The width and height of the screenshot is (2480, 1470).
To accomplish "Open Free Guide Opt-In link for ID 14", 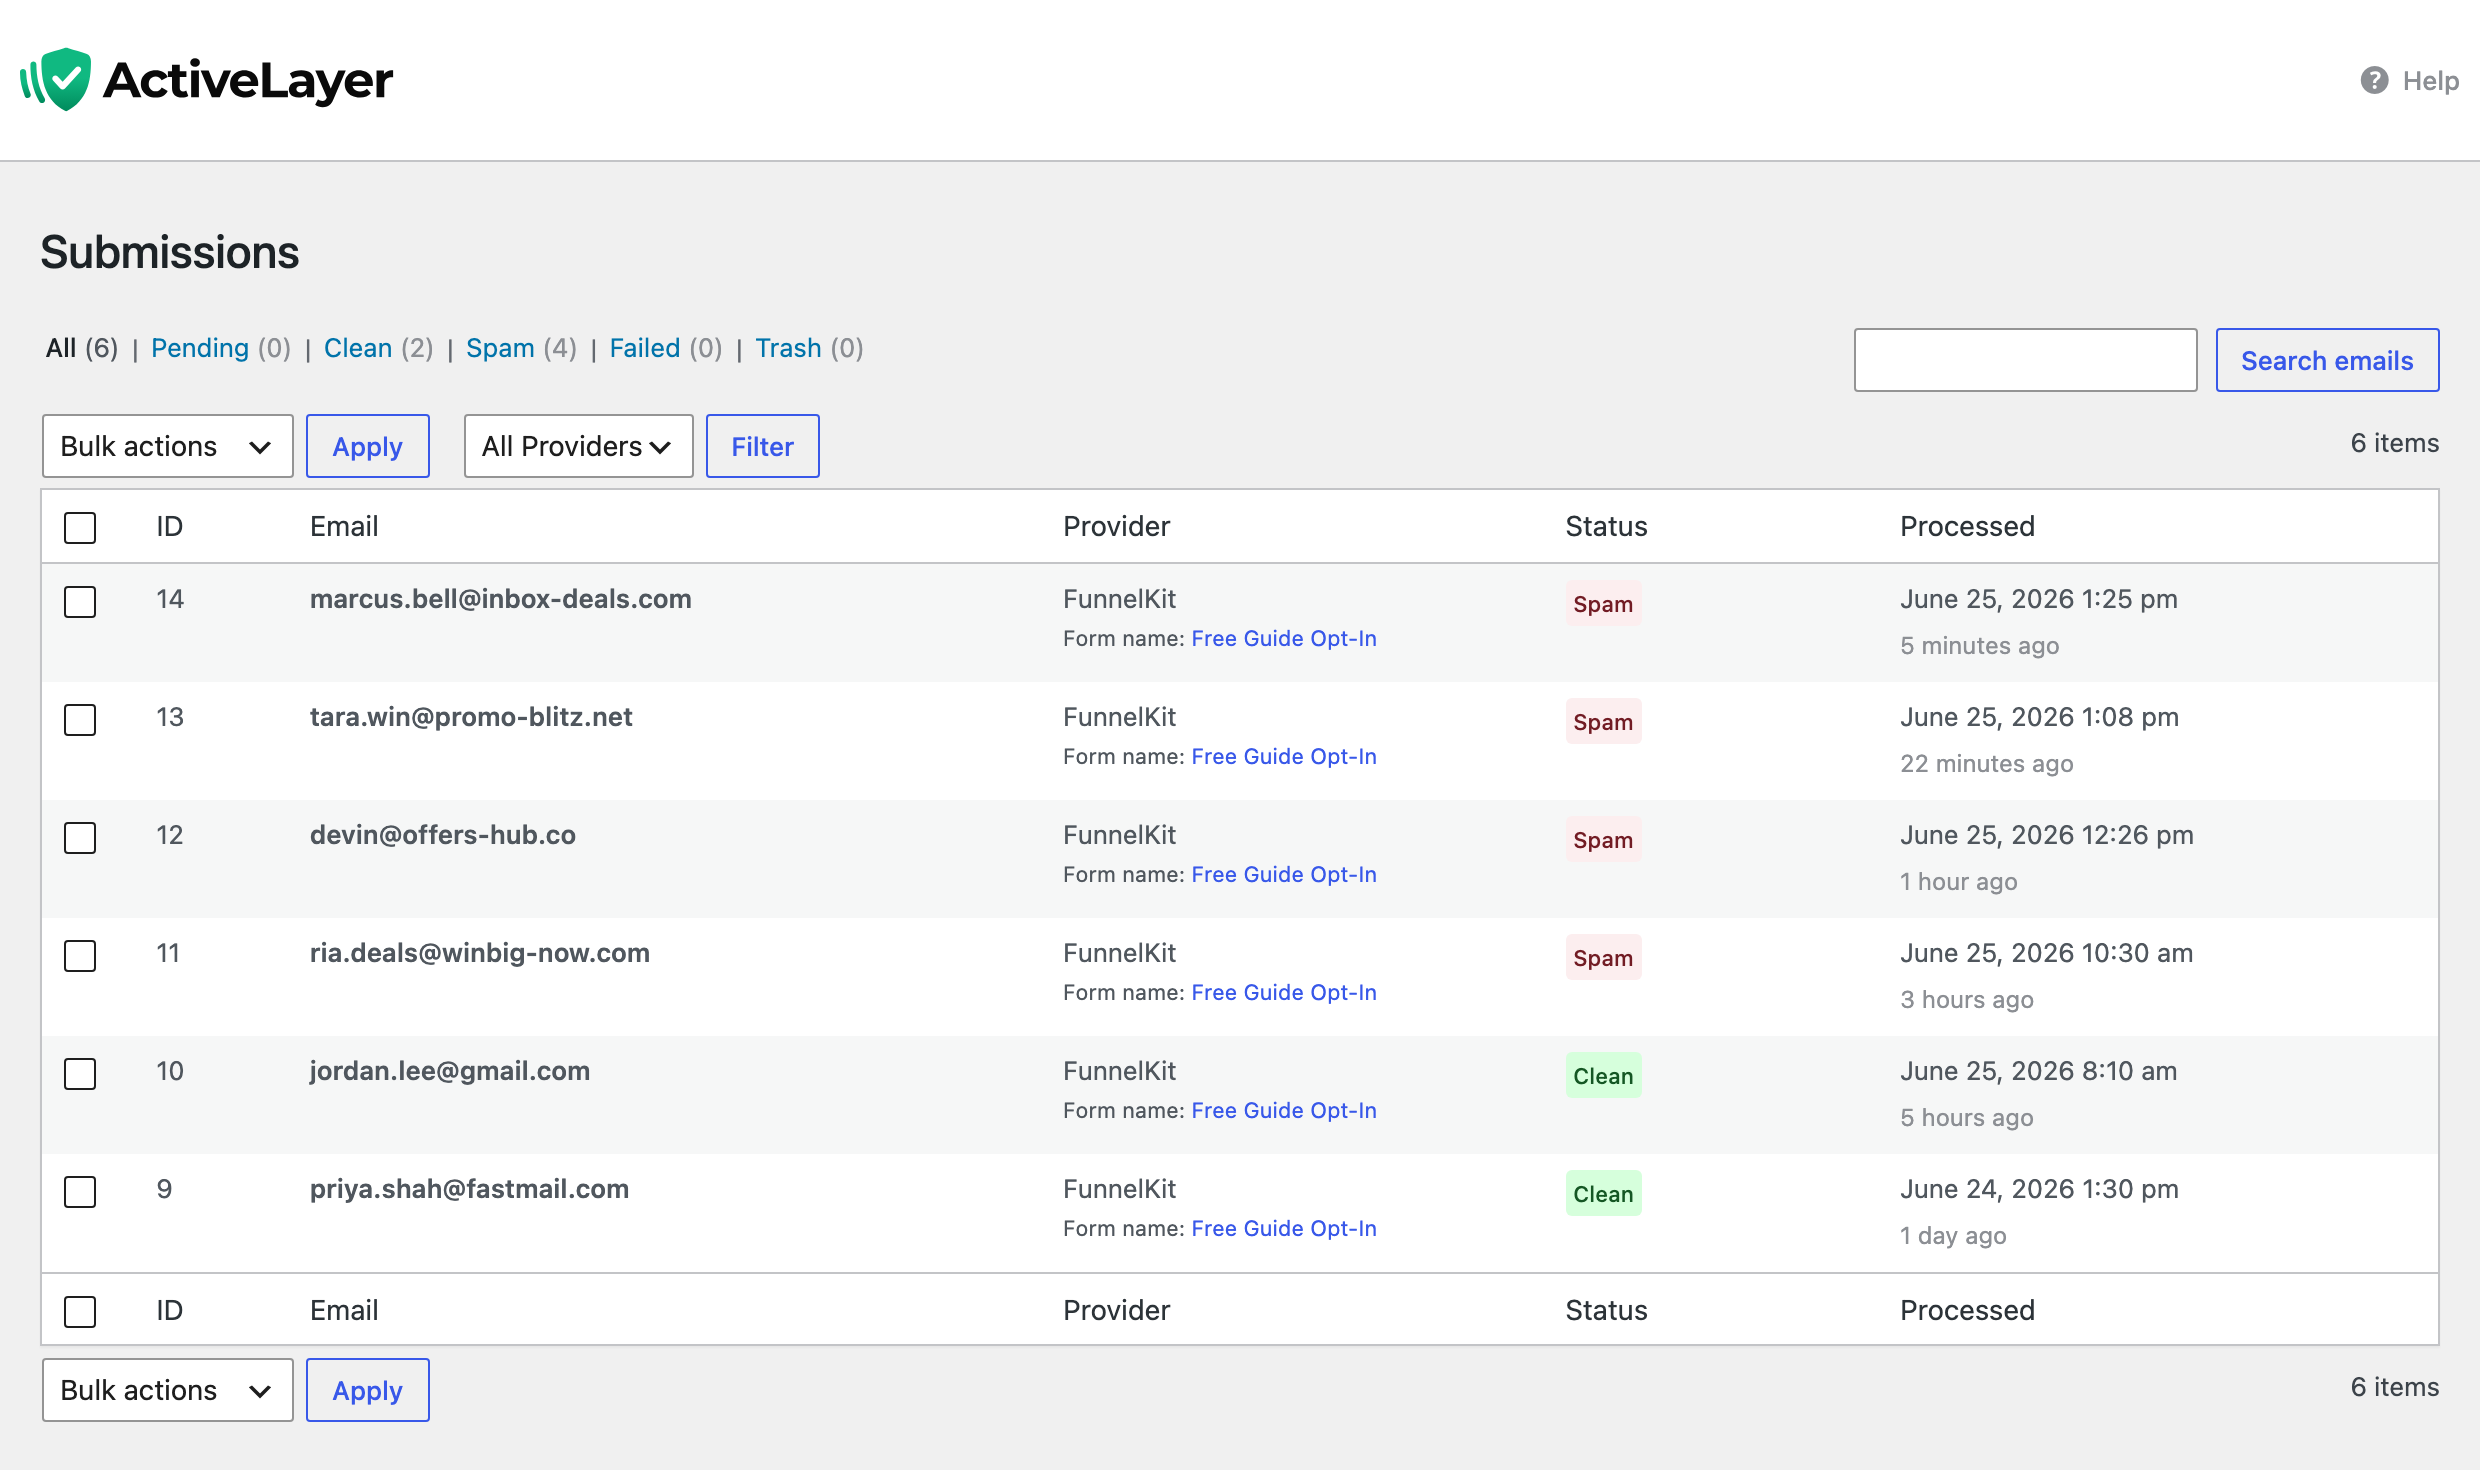I will pyautogui.click(x=1284, y=638).
